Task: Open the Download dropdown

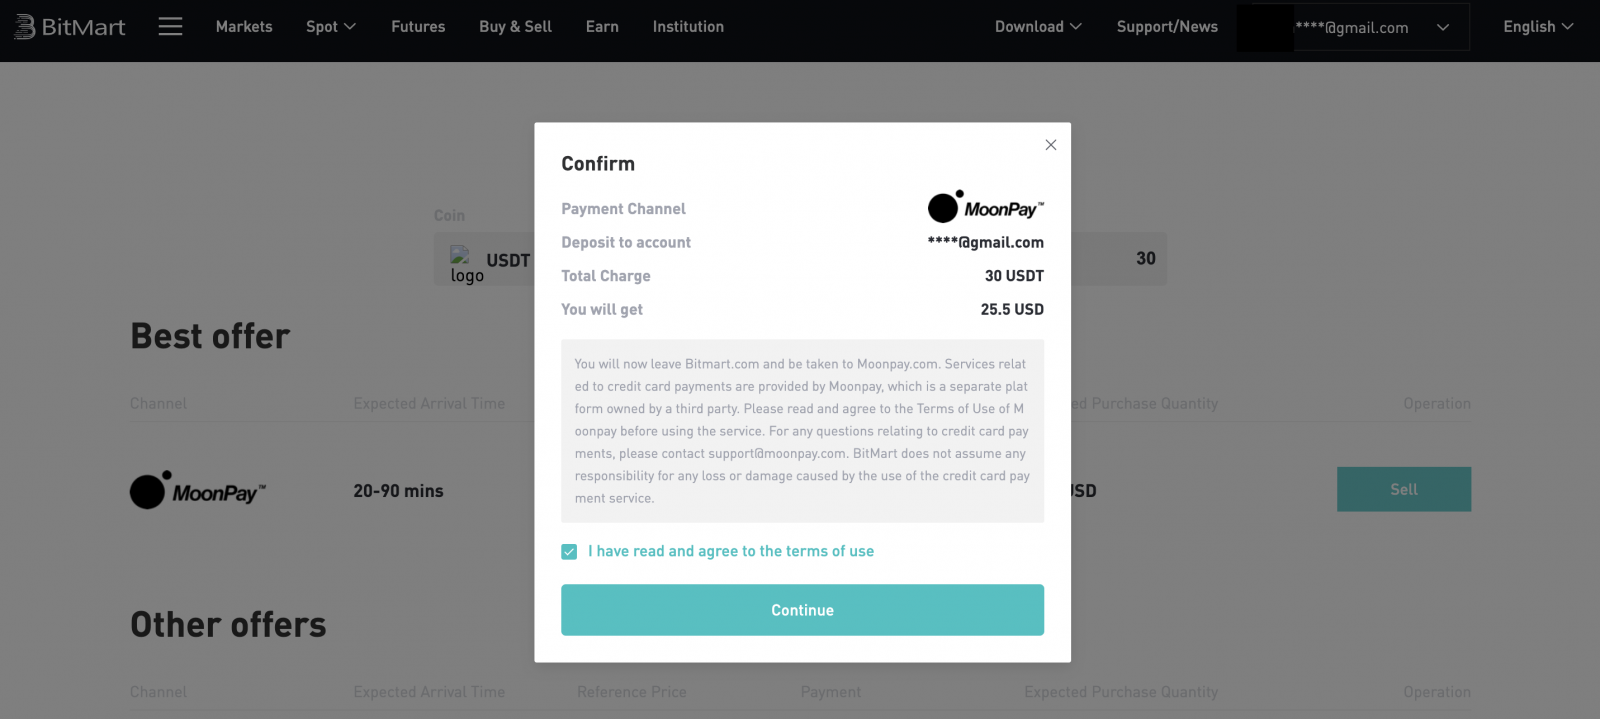Action: click(1038, 27)
